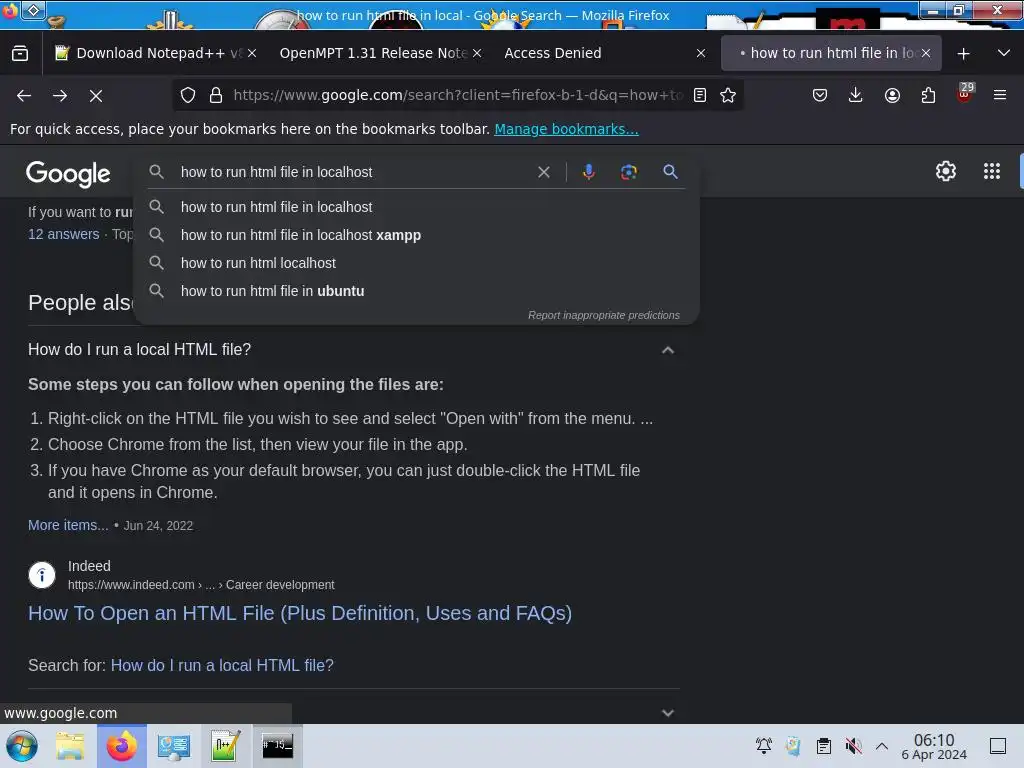
Task: Switch to the OpenMPT 1.31 Release Notes tab
Action: point(372,54)
